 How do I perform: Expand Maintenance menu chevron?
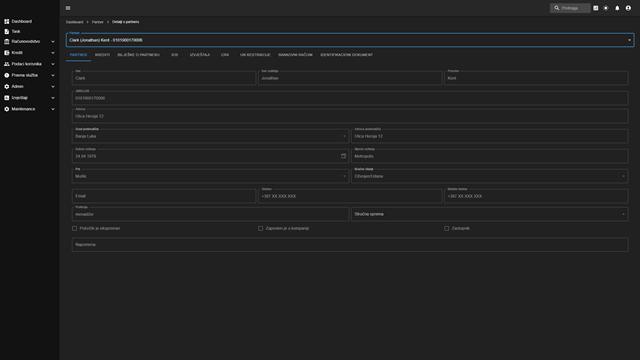(x=53, y=109)
